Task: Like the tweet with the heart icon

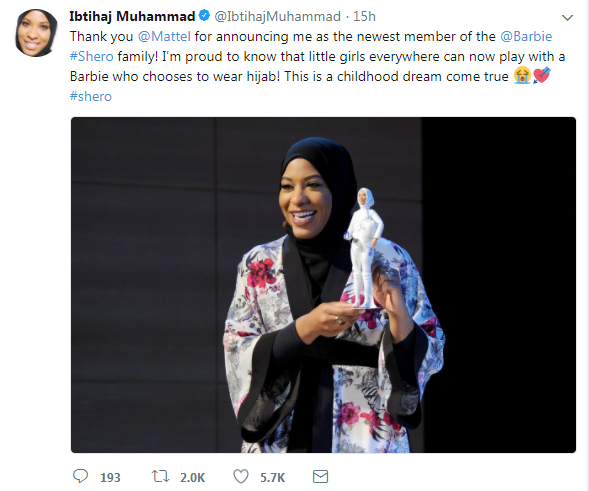Action: click(x=241, y=476)
